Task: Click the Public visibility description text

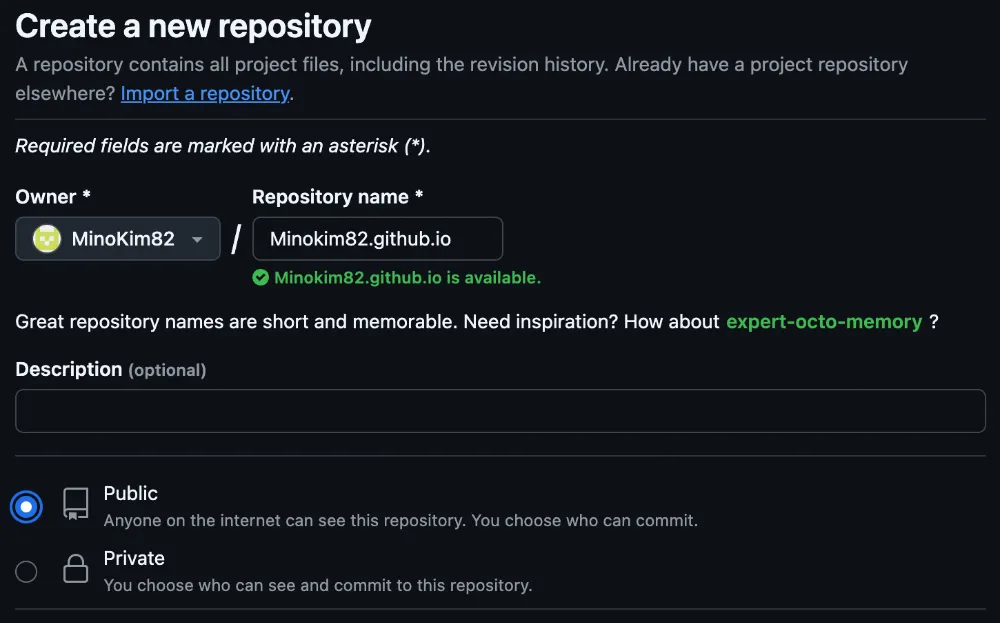Action: click(x=401, y=520)
